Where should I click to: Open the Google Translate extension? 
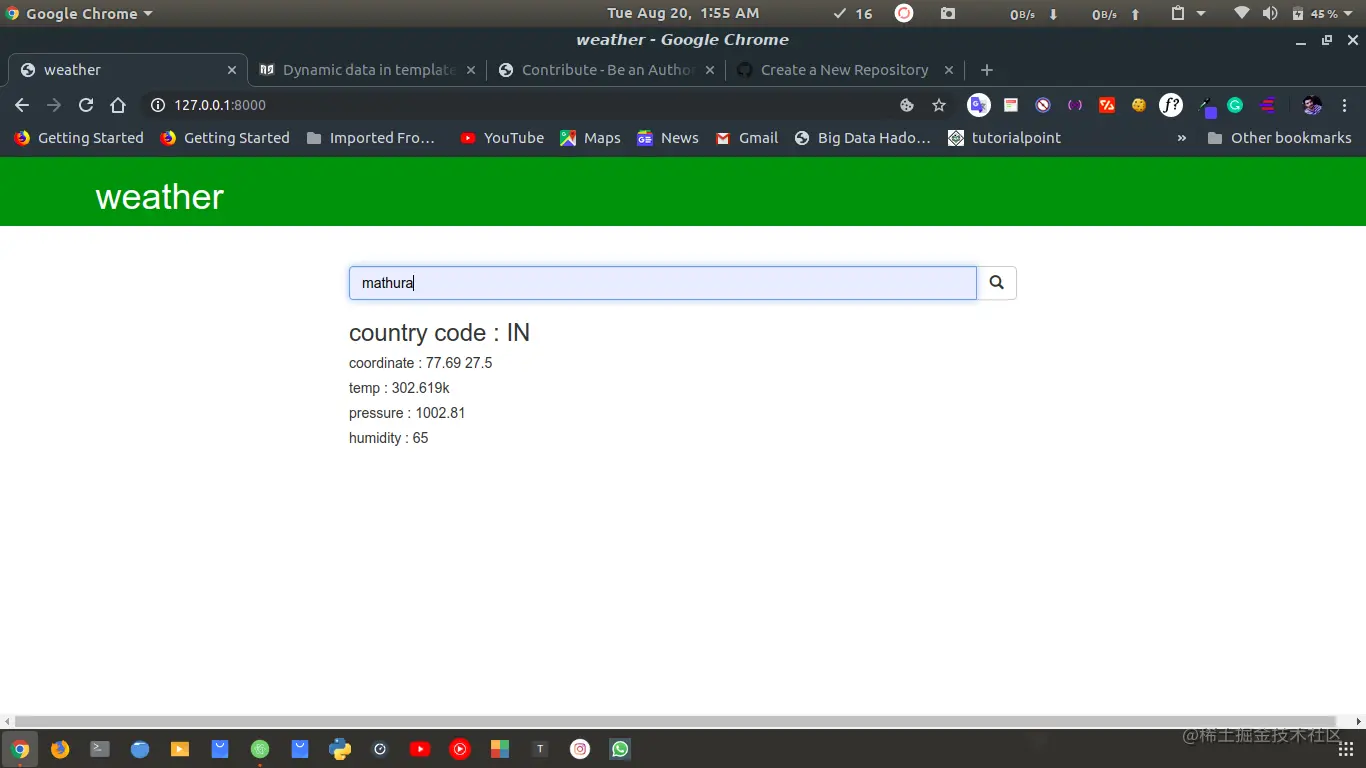pyautogui.click(x=979, y=105)
